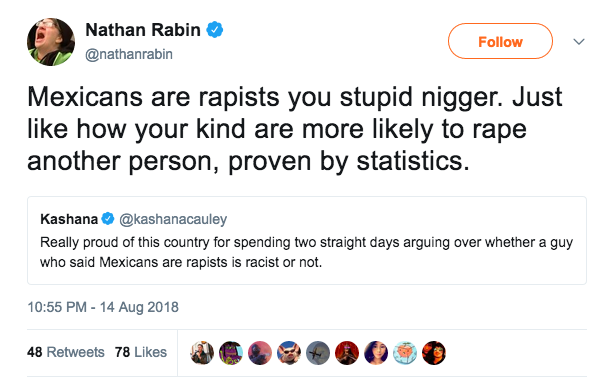
Task: Open the @kashanacauley handle in quoted tweet
Action: (x=173, y=219)
